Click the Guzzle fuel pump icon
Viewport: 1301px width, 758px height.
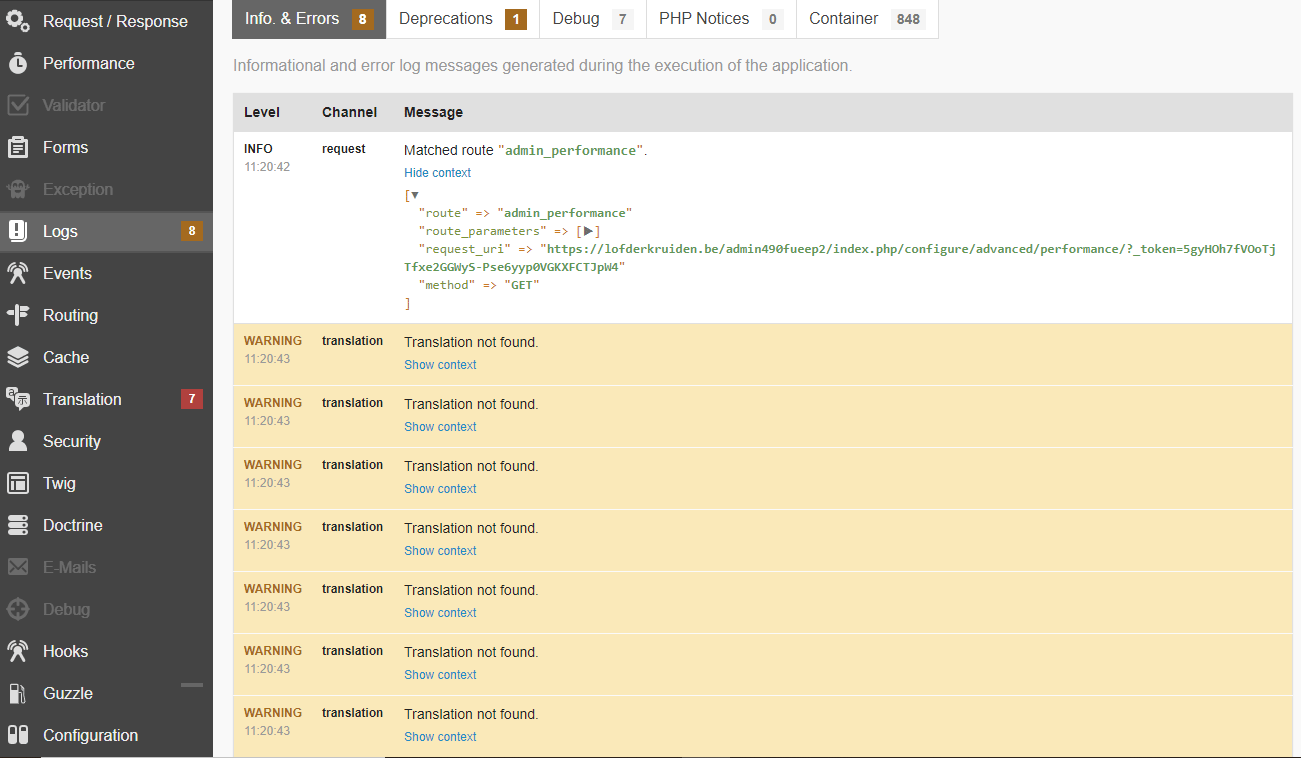18,693
